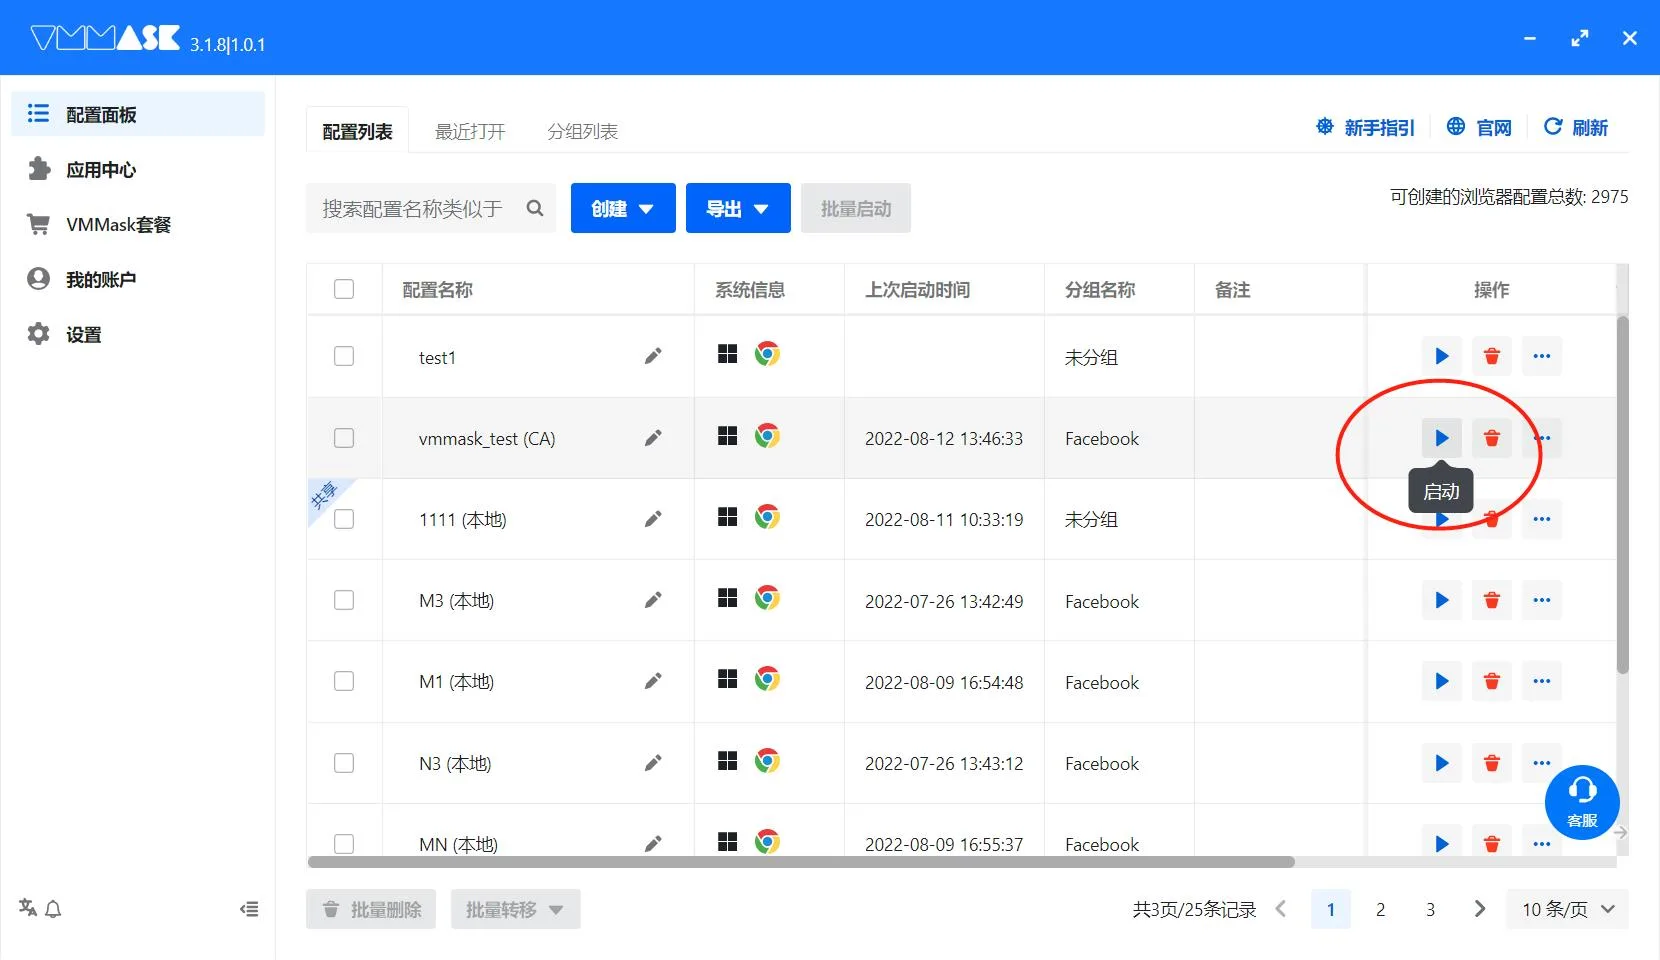Click the 批量启动 button
The height and width of the screenshot is (960, 1660).
point(856,208)
